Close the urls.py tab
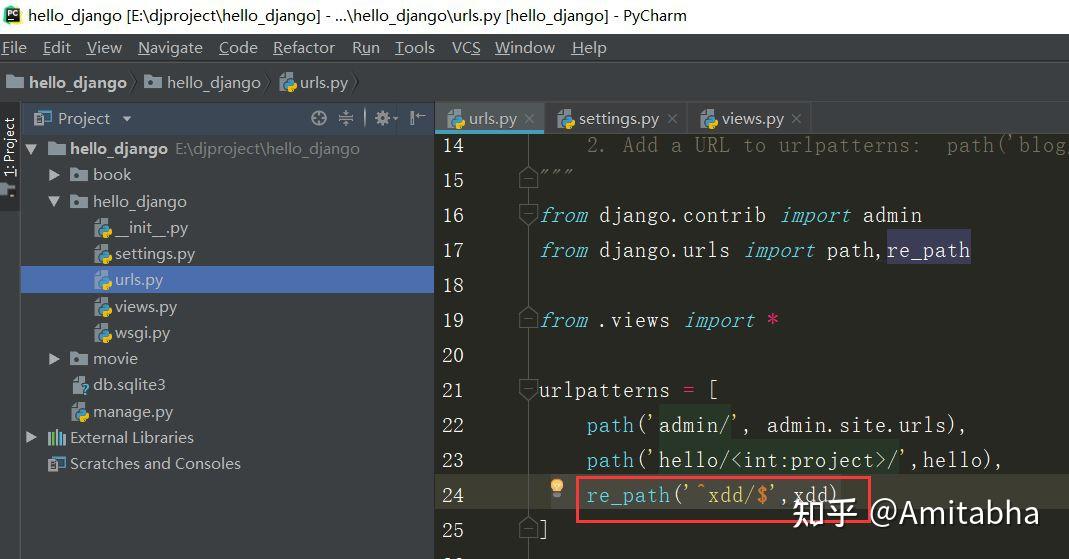Screen dimensions: 1069x559 tap(529, 119)
